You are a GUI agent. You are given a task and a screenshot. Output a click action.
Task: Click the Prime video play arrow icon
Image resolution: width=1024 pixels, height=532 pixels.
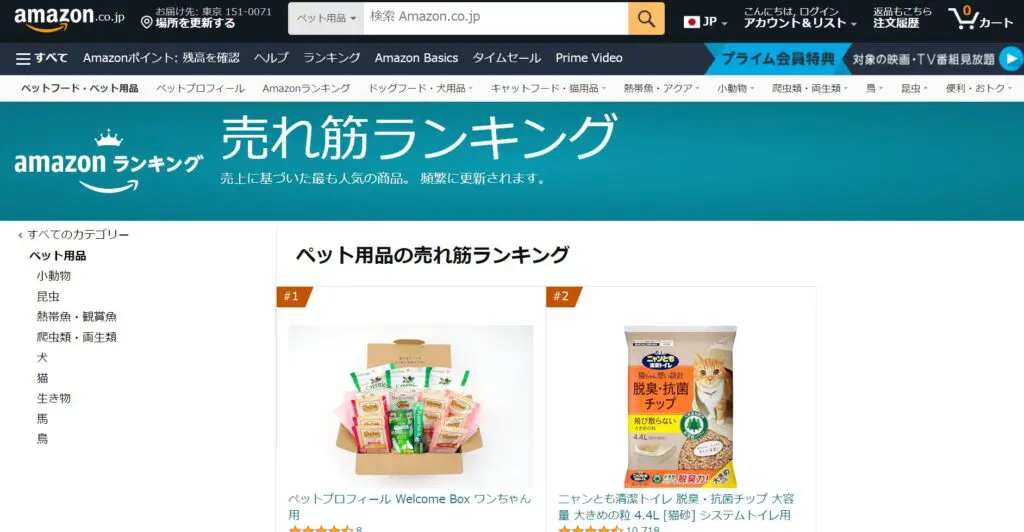tap(1011, 59)
